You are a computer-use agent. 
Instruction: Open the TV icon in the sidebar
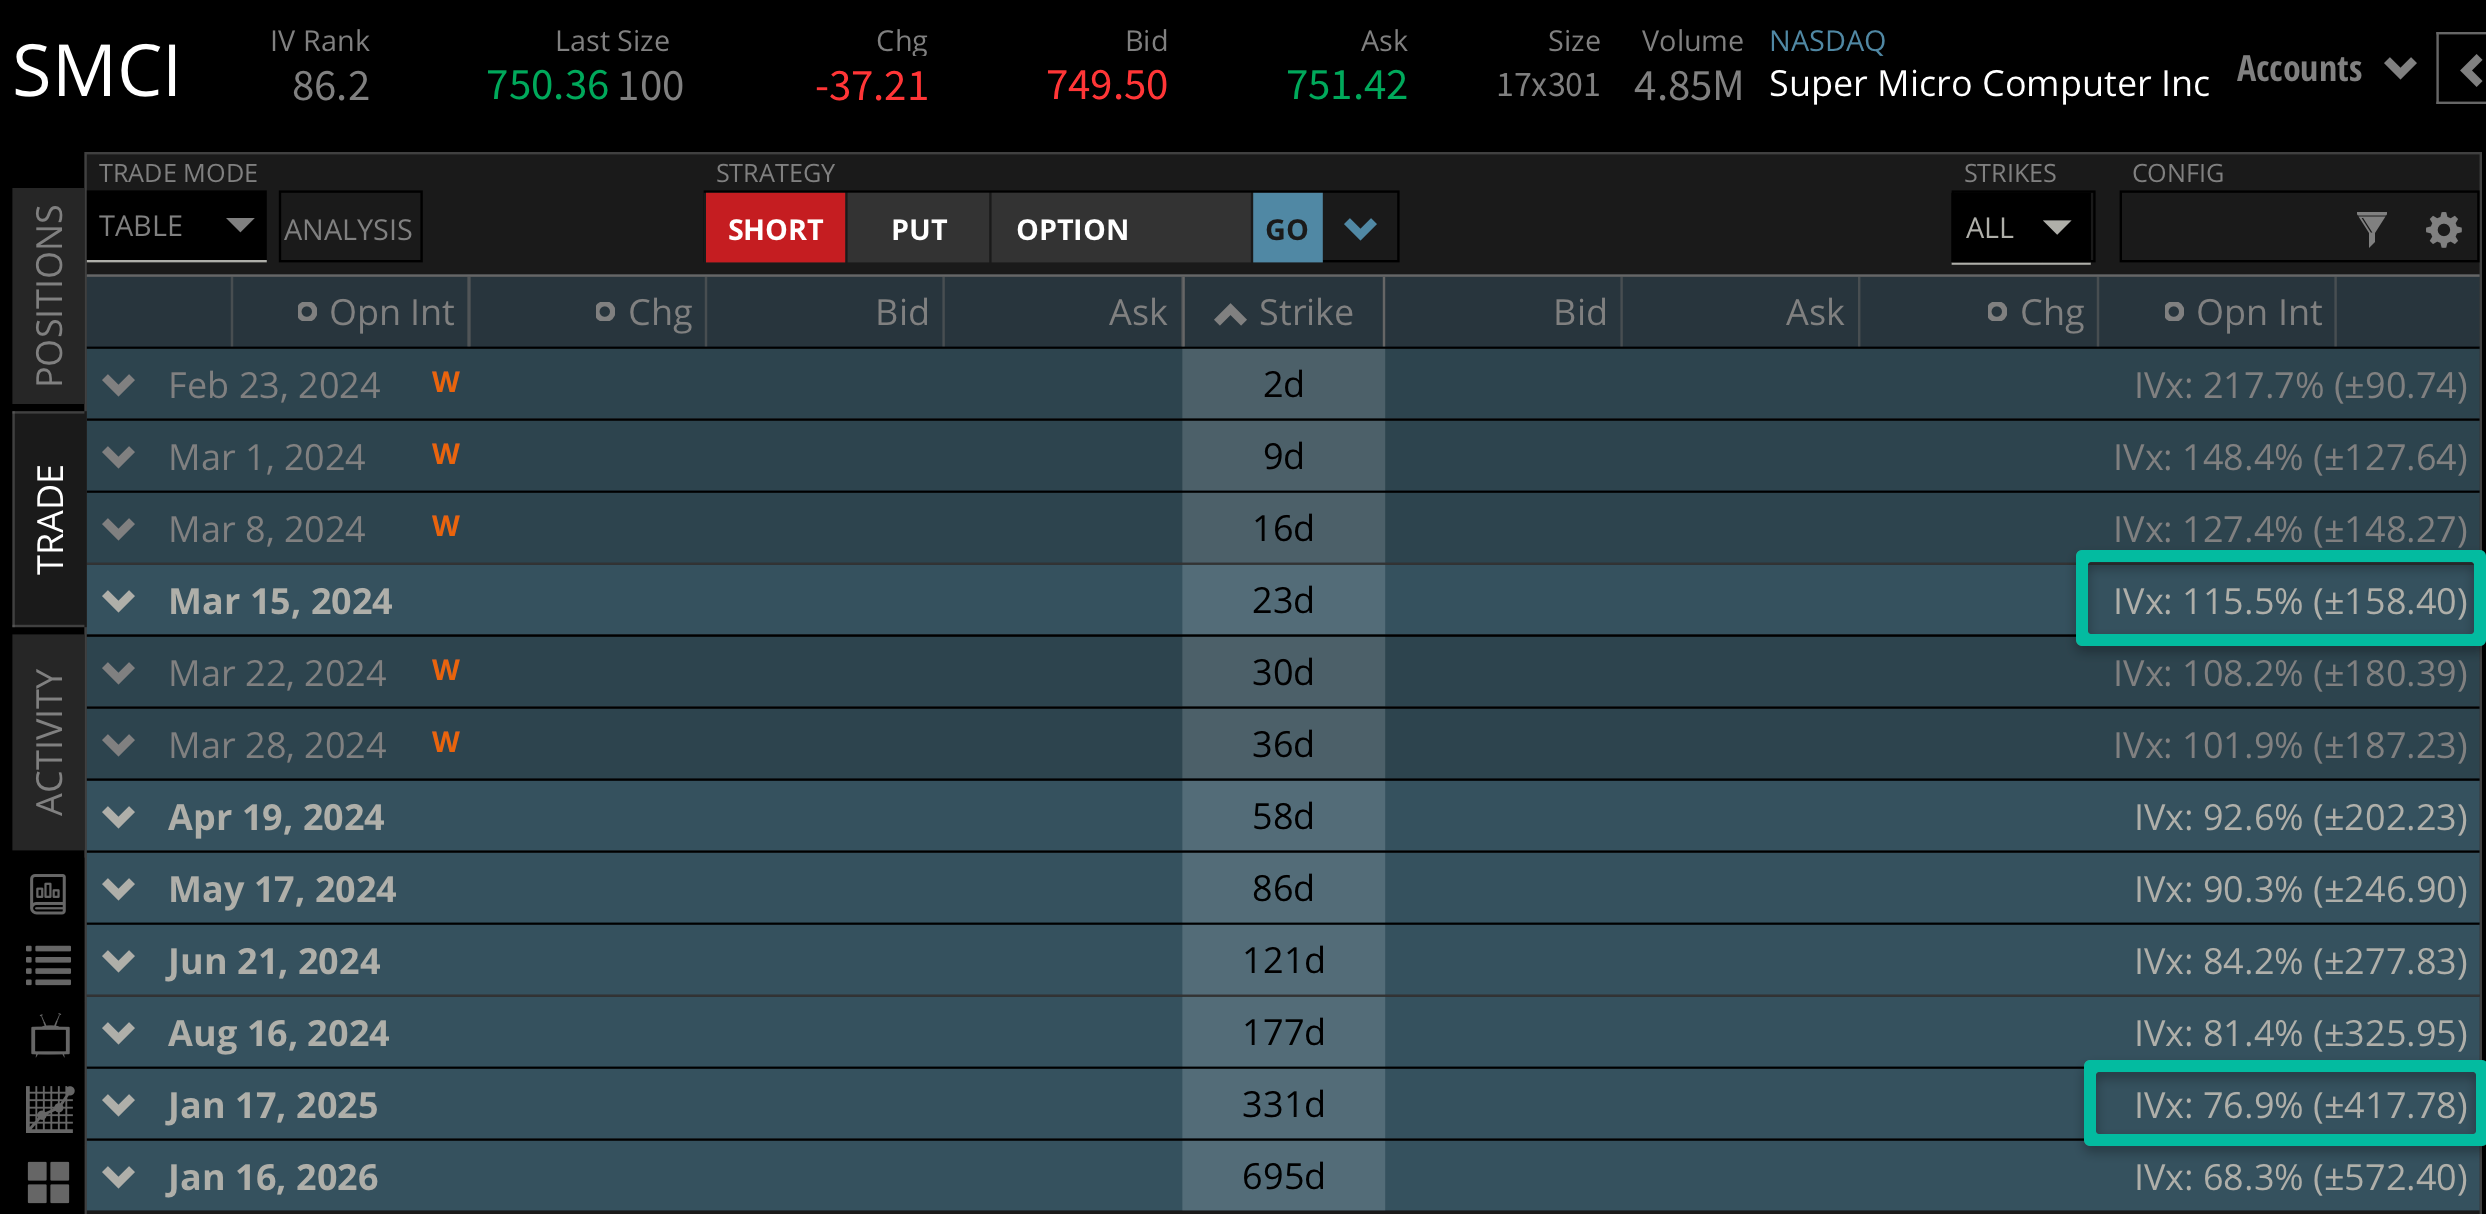point(48,1037)
